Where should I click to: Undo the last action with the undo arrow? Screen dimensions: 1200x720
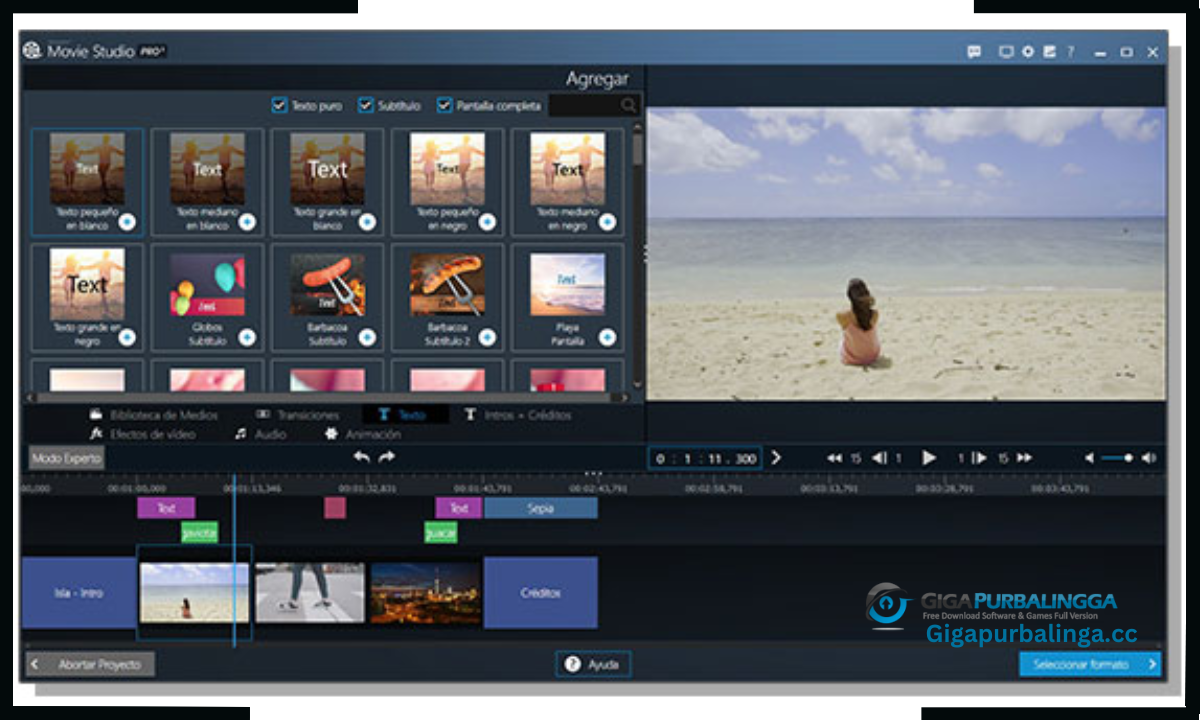[362, 457]
